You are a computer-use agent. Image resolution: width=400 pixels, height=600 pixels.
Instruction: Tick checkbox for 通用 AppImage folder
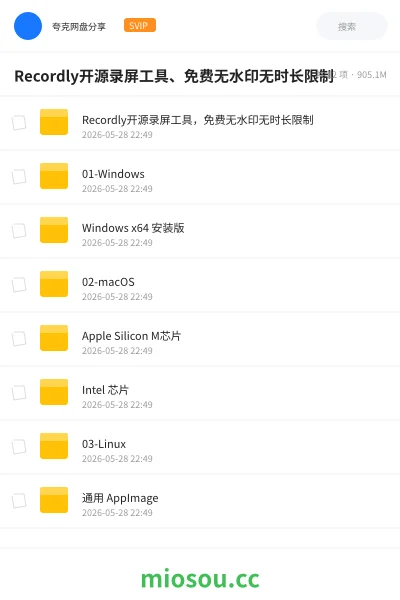[x=19, y=501]
